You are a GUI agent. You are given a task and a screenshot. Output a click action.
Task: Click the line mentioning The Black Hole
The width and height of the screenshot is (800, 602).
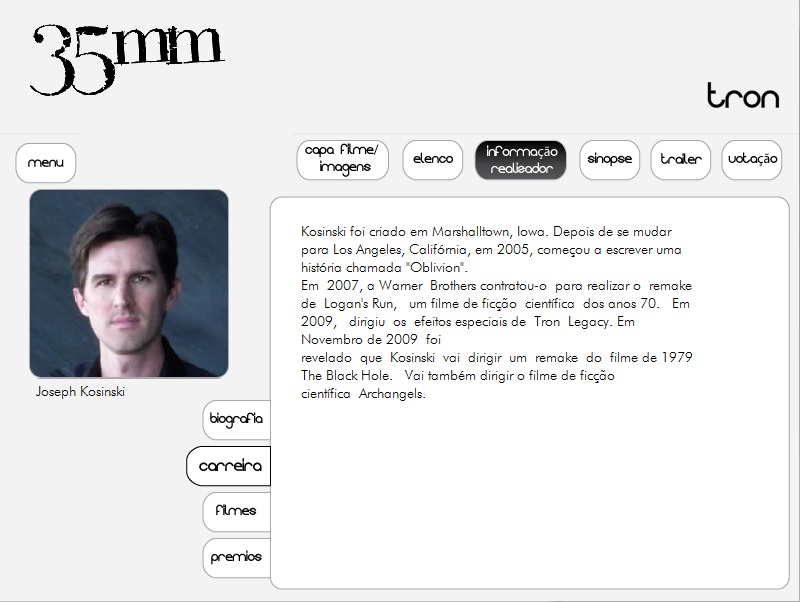pos(458,376)
